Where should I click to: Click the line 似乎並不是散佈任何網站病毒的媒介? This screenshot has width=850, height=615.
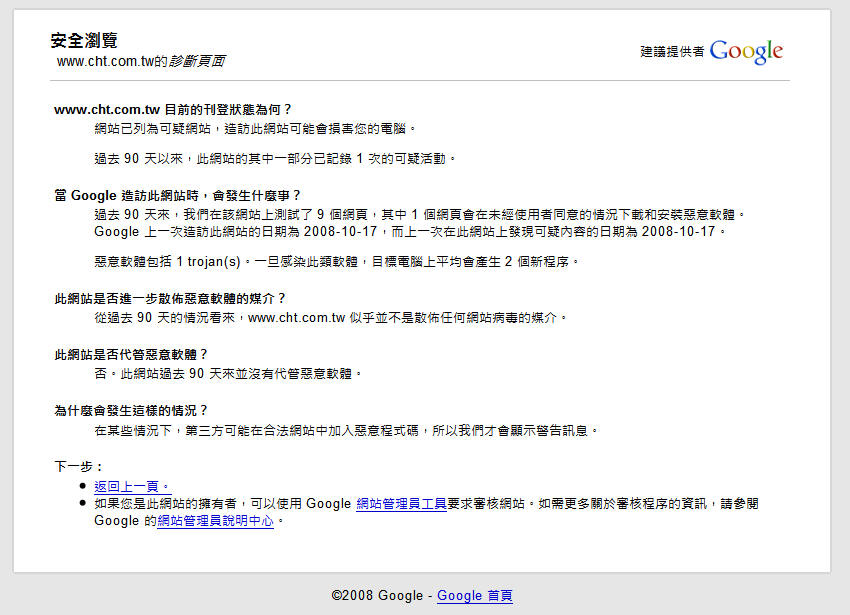(330, 317)
